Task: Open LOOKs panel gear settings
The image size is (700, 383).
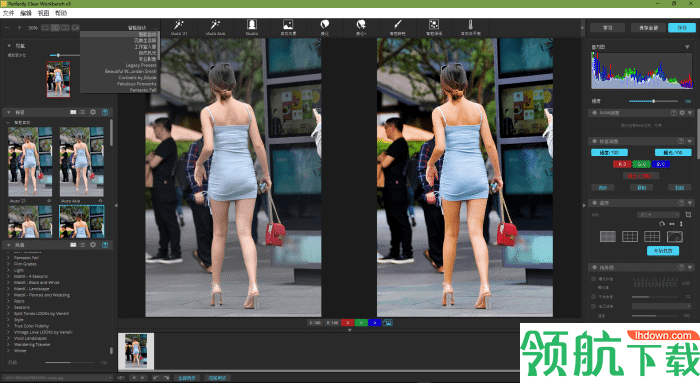Action: pyautogui.click(x=93, y=245)
